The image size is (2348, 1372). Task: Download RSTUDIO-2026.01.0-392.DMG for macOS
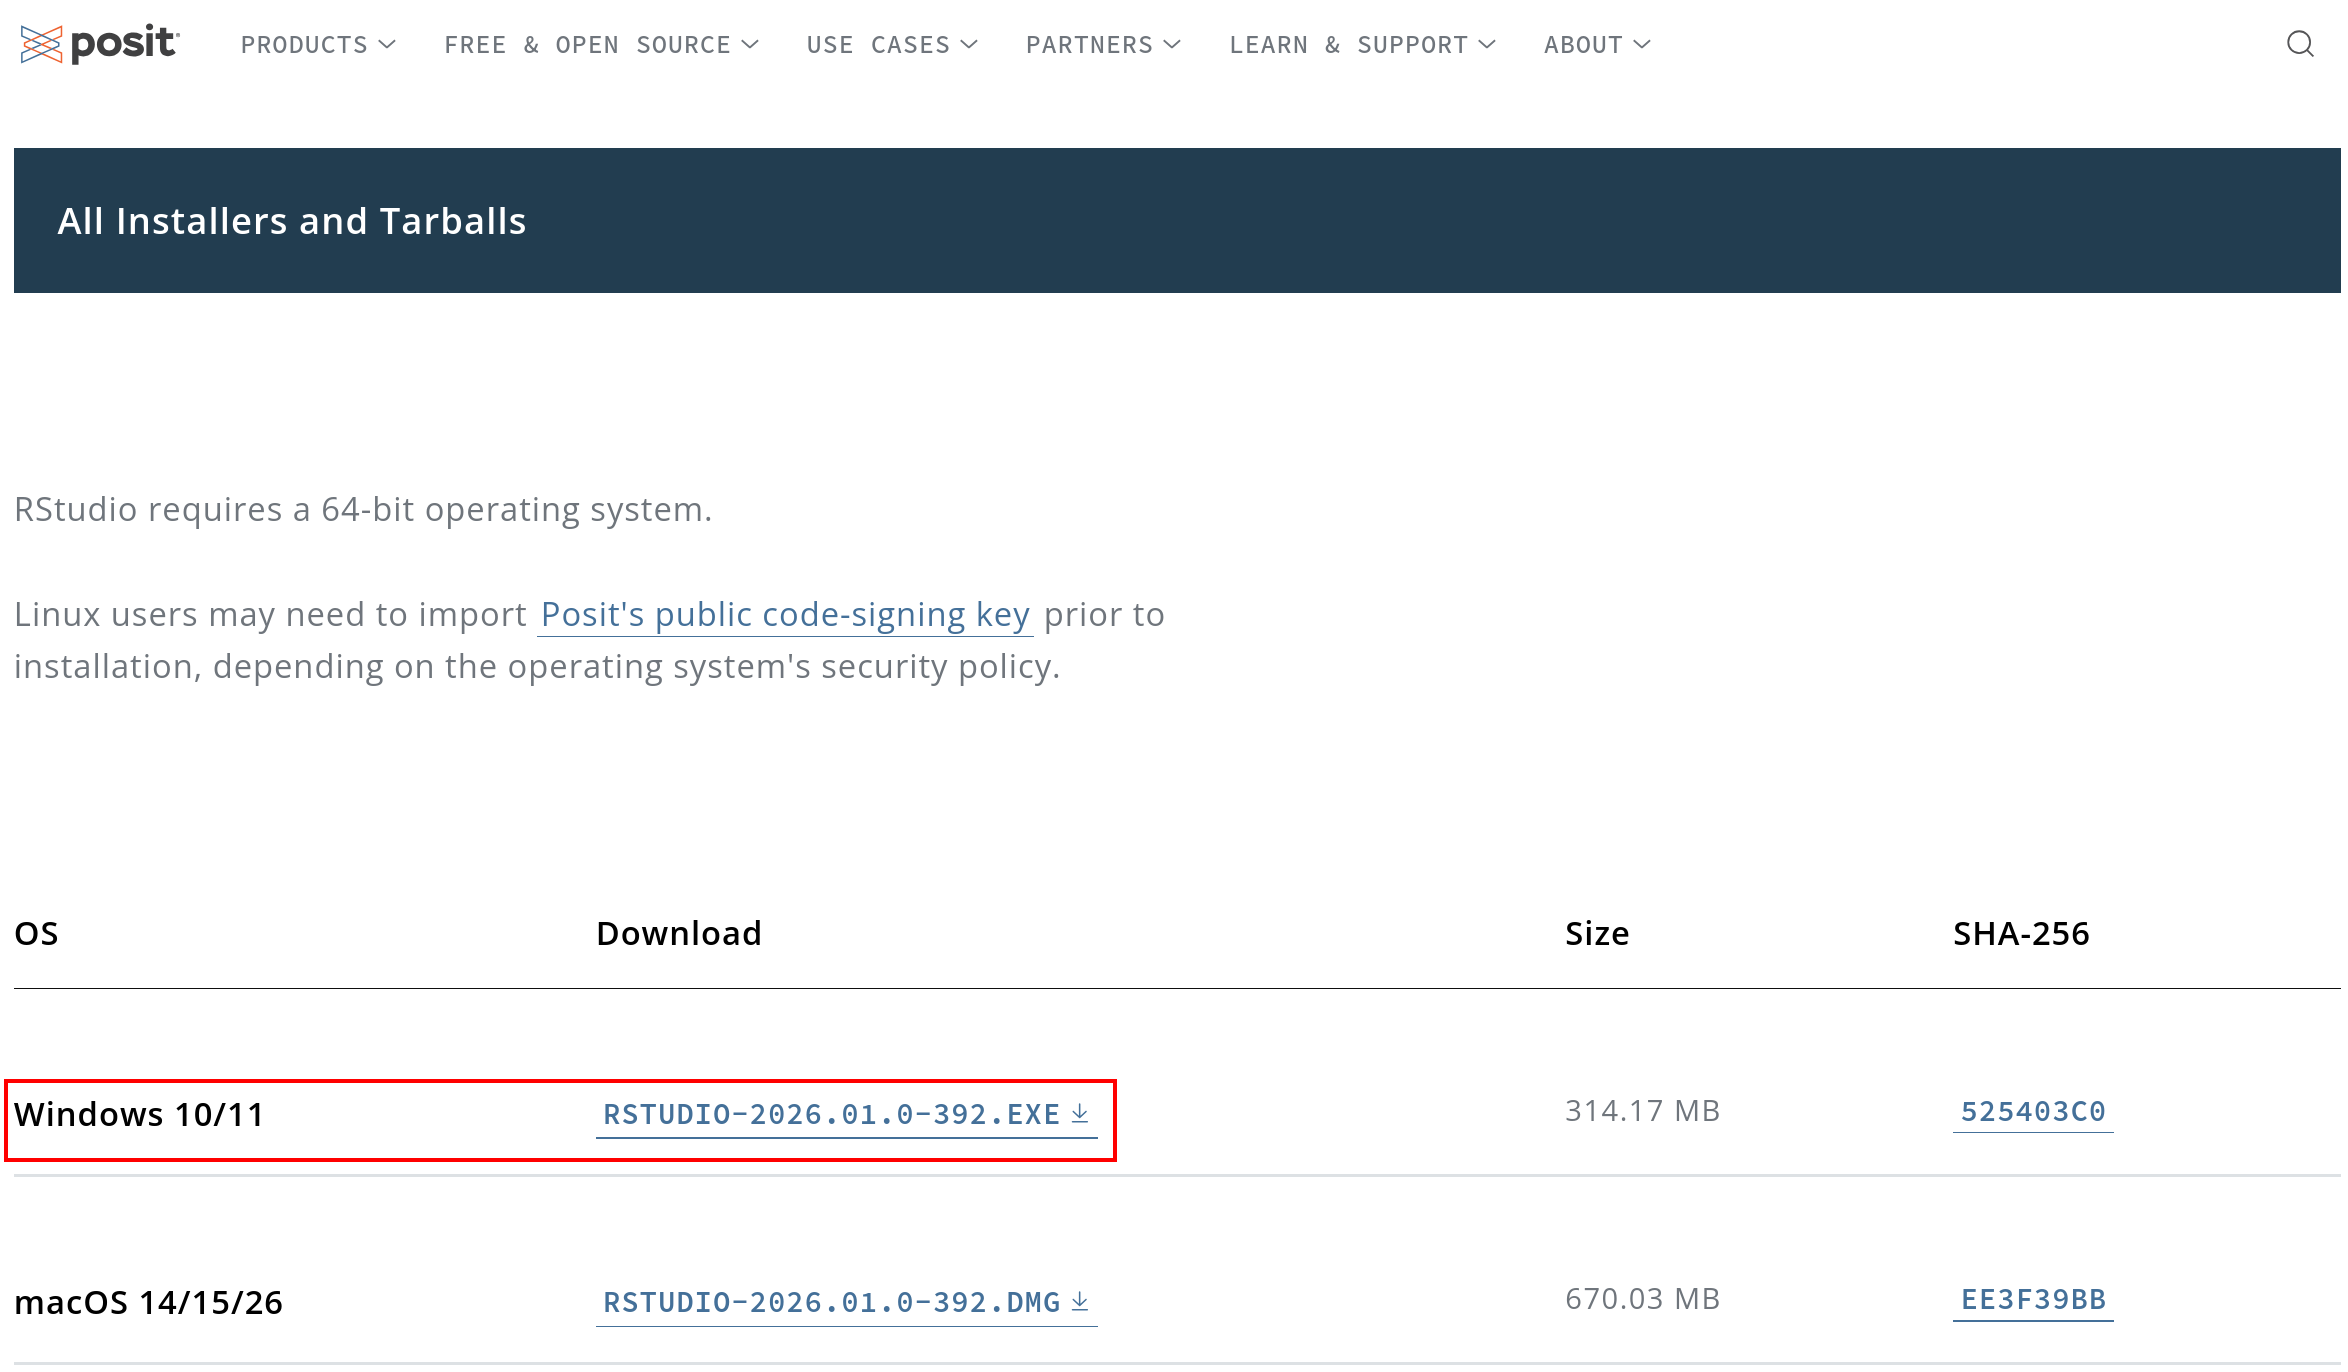[x=831, y=1302]
